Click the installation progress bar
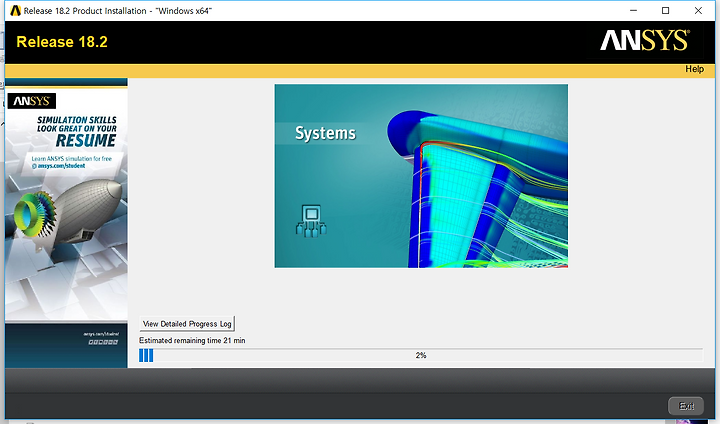 coord(421,355)
